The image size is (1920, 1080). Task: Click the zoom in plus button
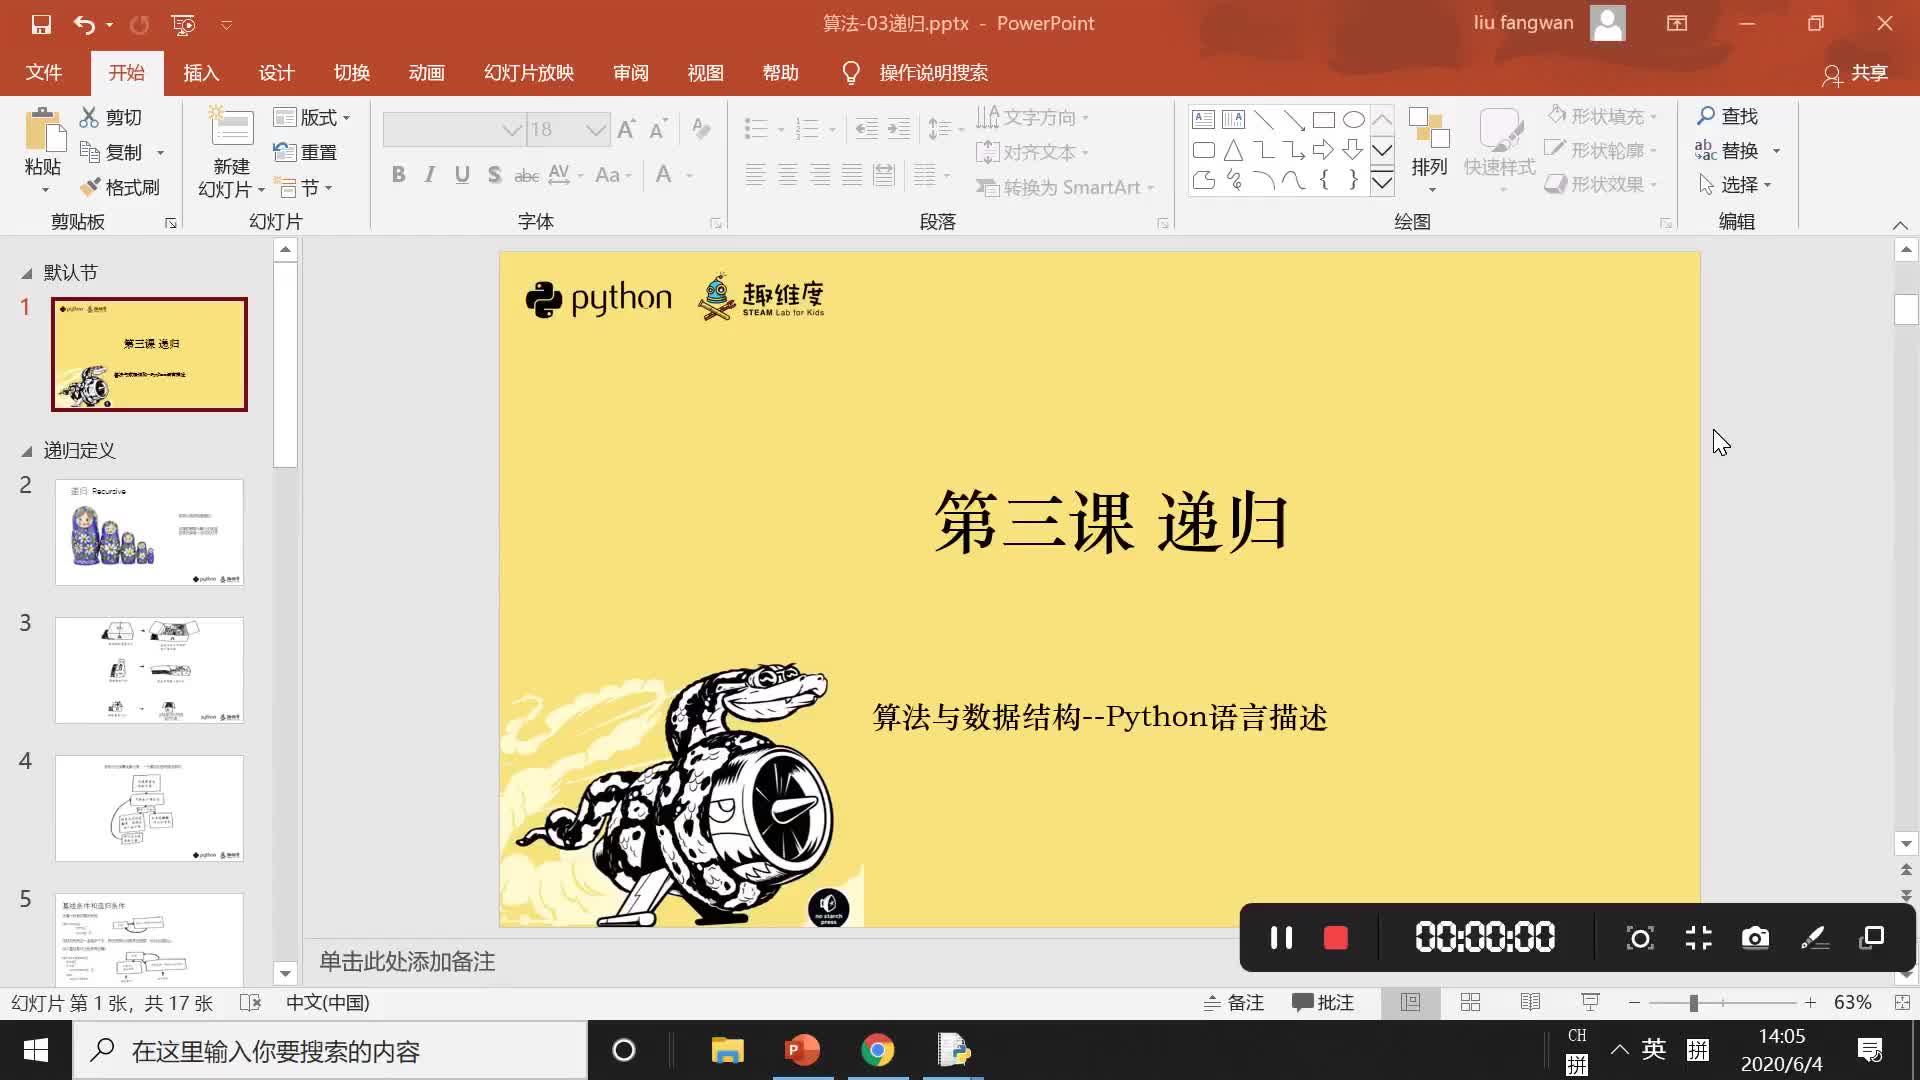coord(1810,1002)
